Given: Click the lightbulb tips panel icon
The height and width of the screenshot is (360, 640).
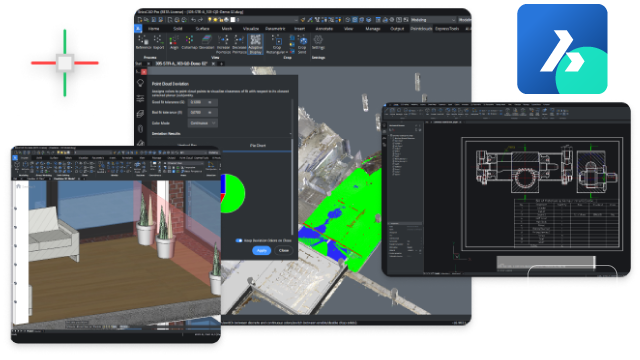Looking at the screenshot, I should (x=140, y=83).
